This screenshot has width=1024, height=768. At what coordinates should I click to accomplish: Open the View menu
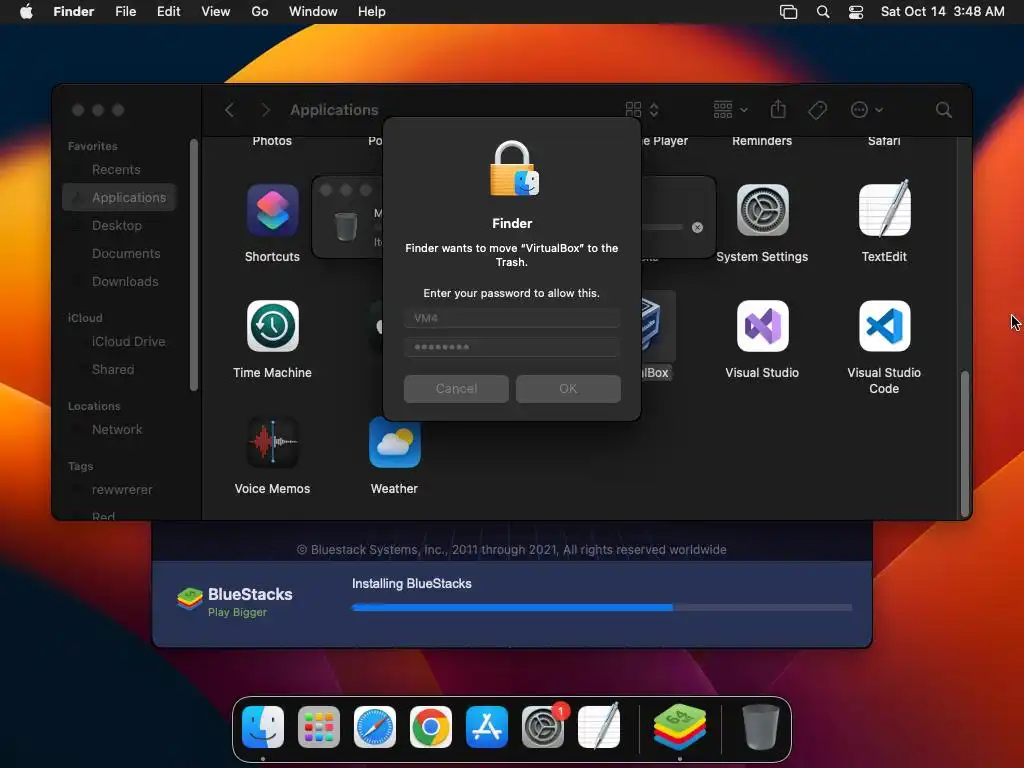[216, 12]
